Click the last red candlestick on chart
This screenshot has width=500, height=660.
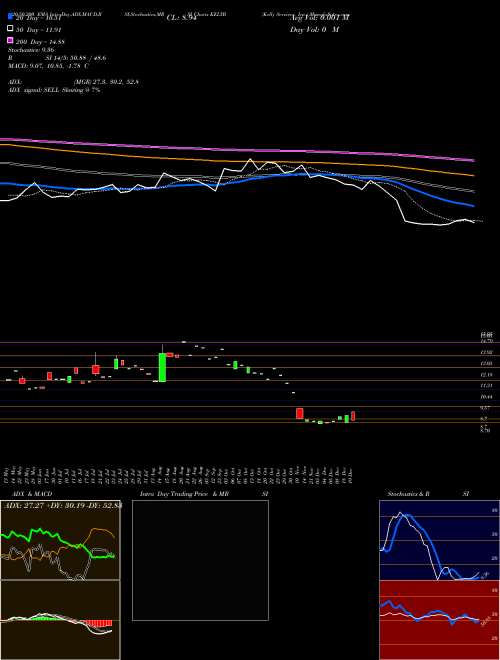click(353, 416)
